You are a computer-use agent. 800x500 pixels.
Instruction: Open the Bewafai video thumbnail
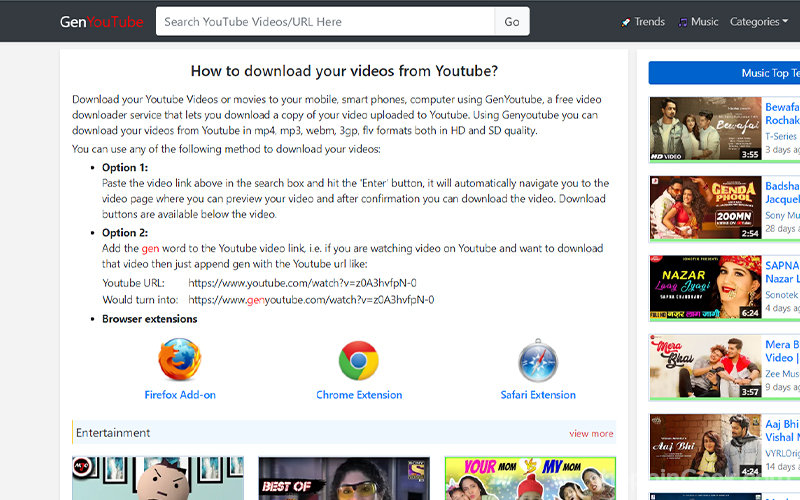(706, 129)
